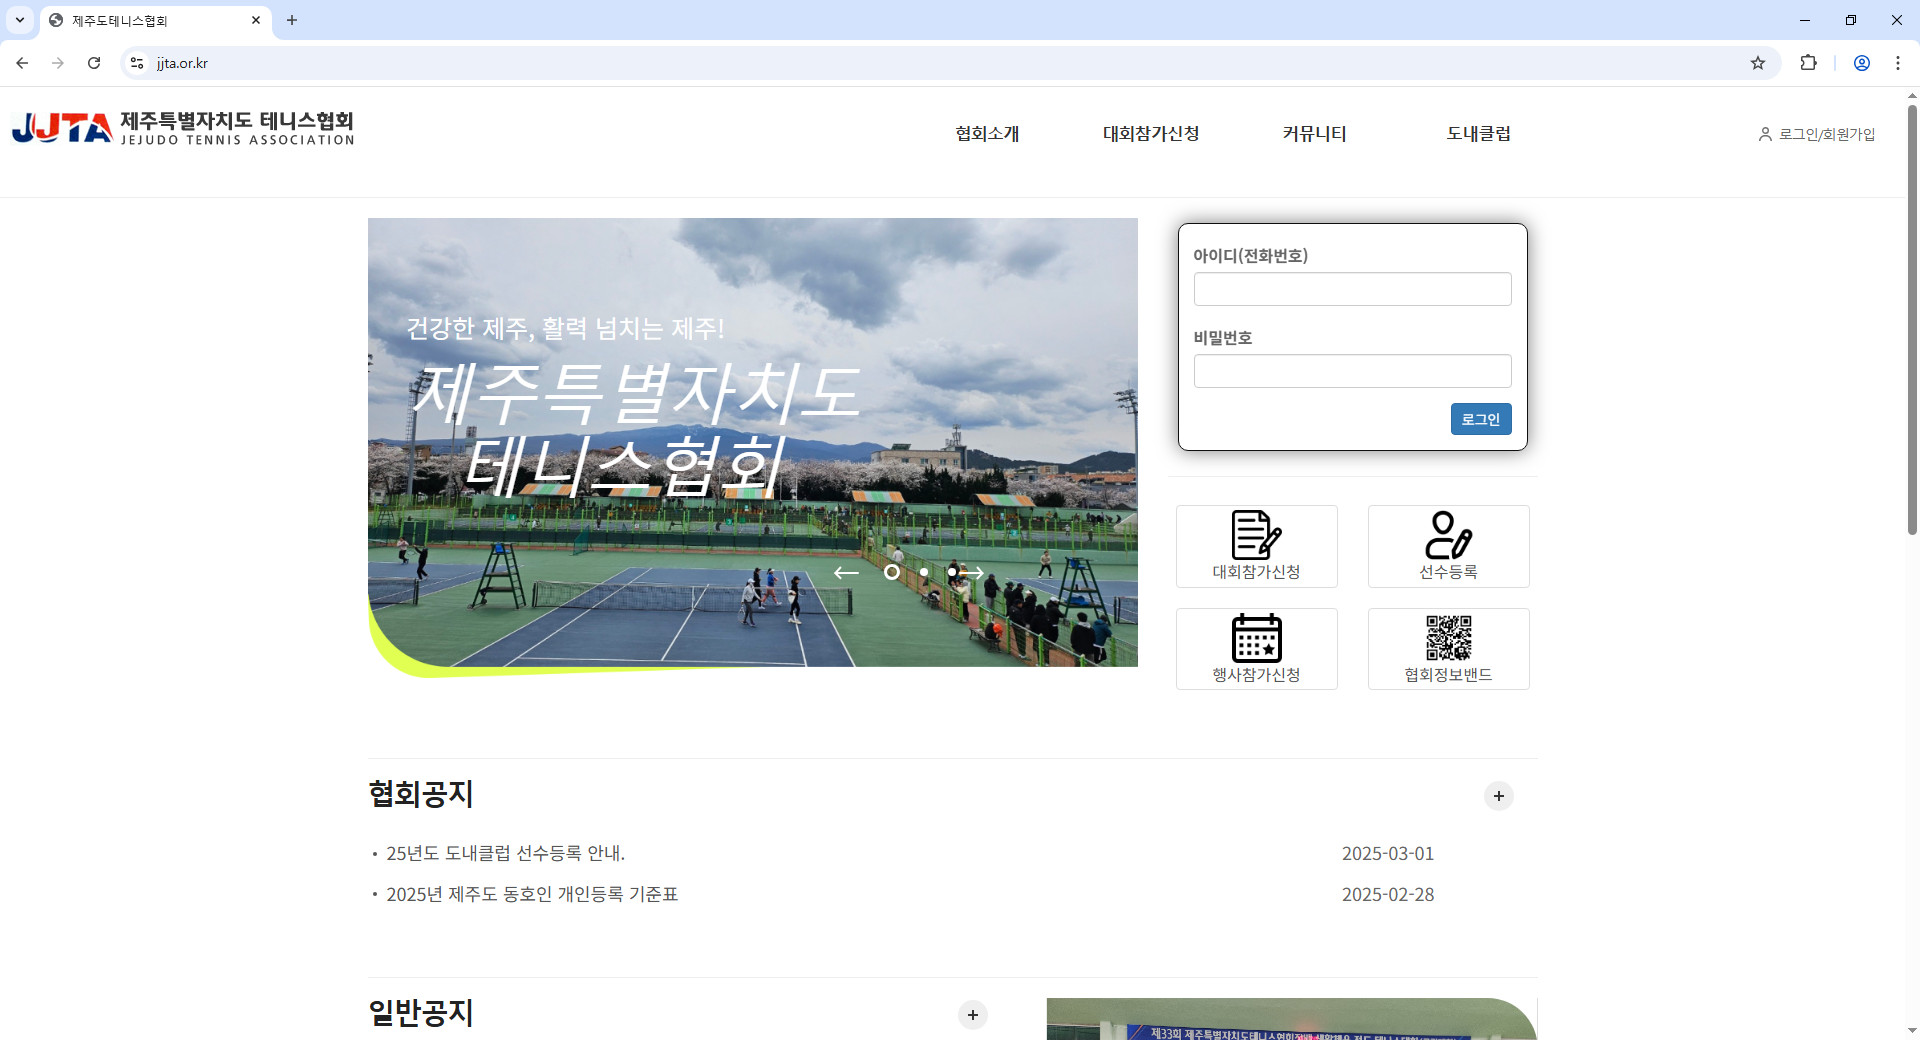Click the 2025-02-28 notice date
The height and width of the screenshot is (1040, 1920).
[1388, 894]
